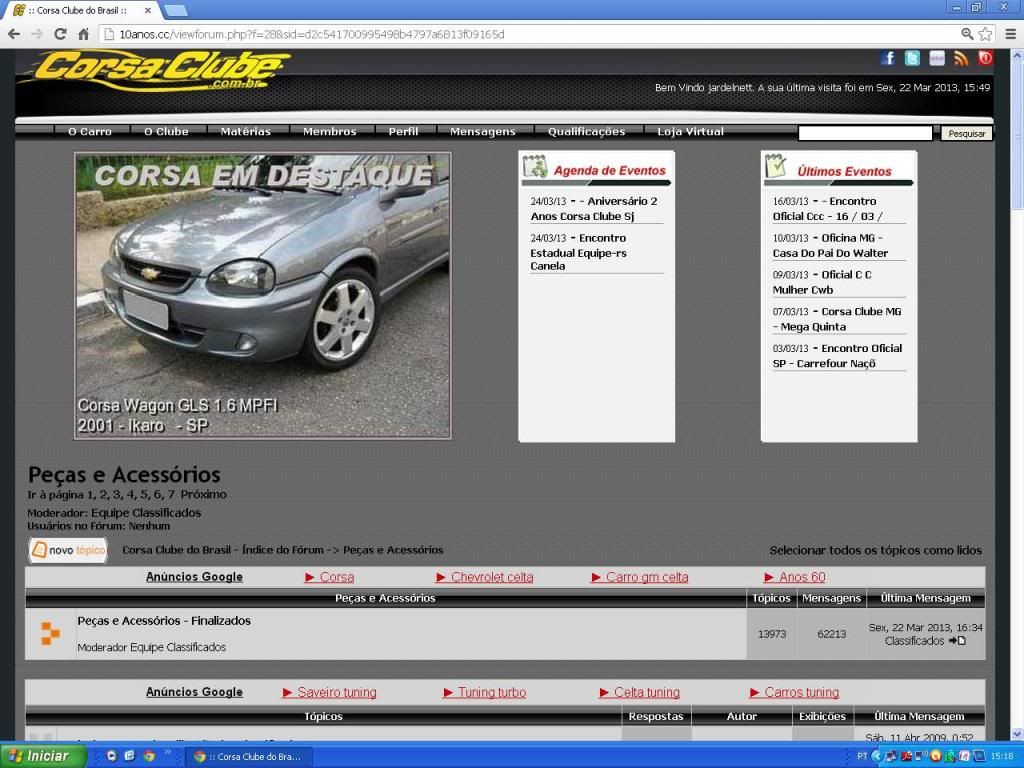Image resolution: width=1024 pixels, height=768 pixels.
Task: View latest post icon next to Classificados
Action: point(958,641)
